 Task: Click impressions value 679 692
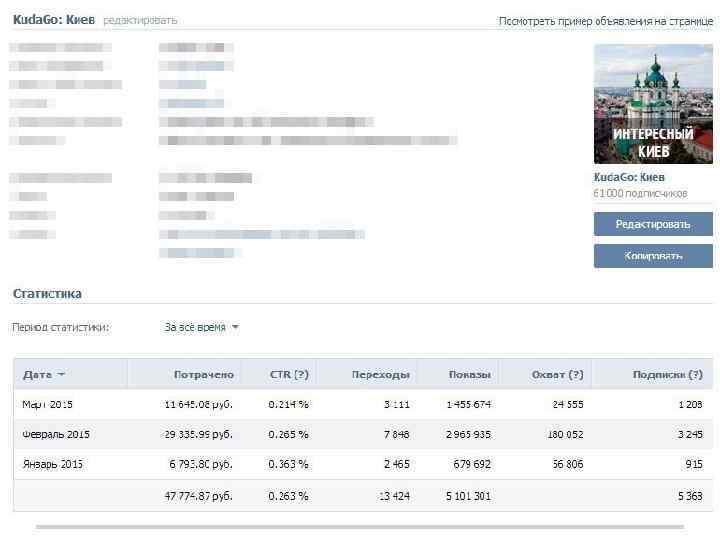472,464
